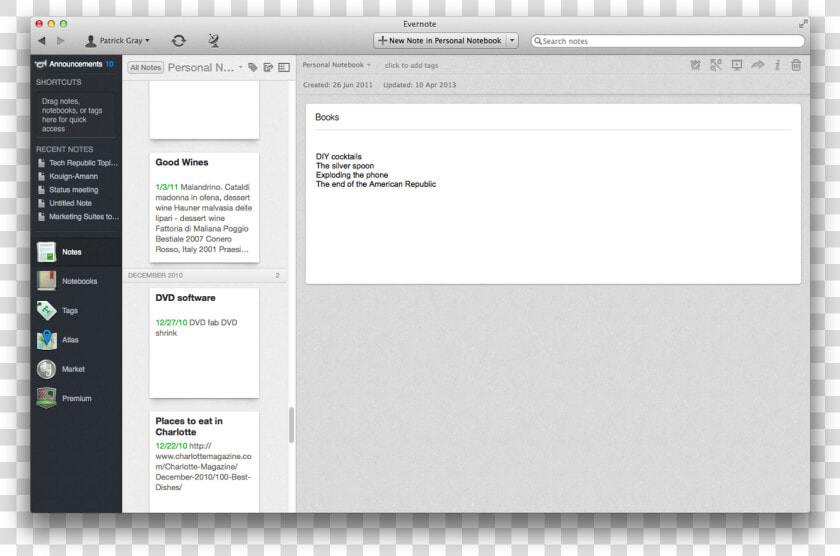Go back with the left arrow
The width and height of the screenshot is (840, 556).
point(42,41)
